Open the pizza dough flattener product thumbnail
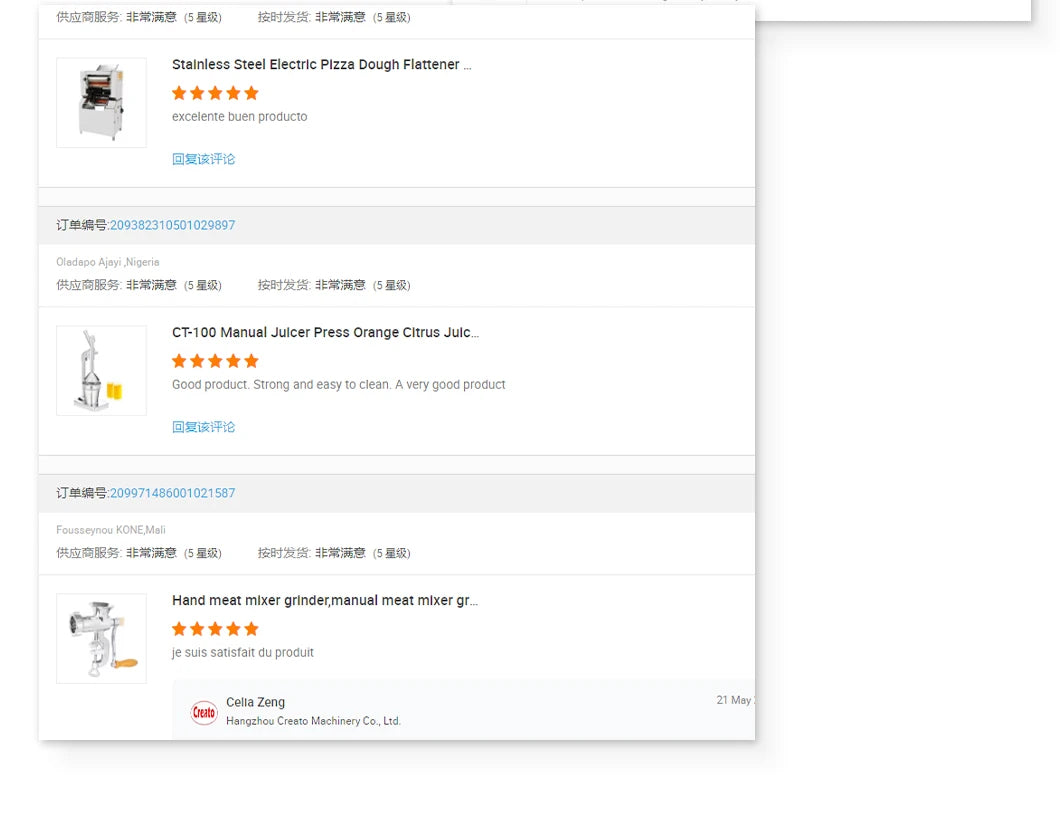This screenshot has width=1060, height=840. [x=101, y=103]
